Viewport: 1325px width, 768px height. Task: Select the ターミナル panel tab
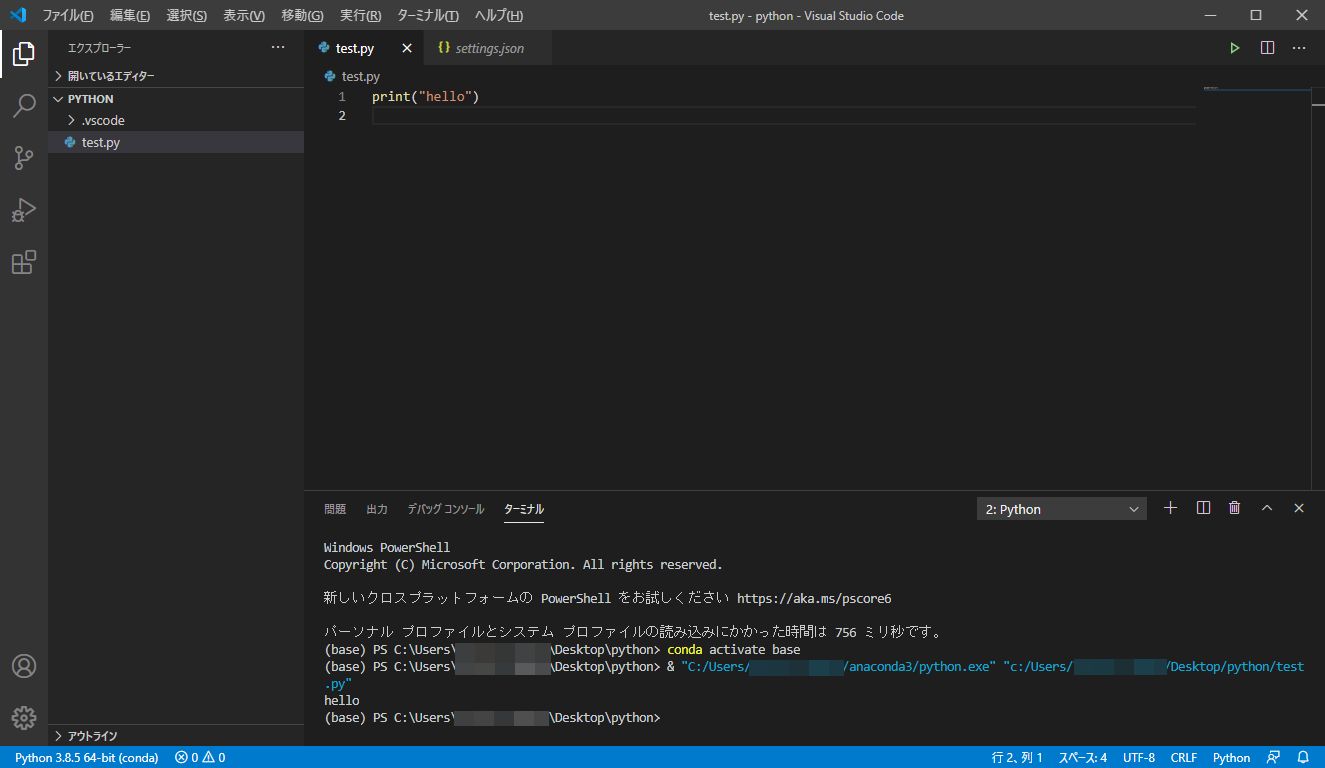coord(524,509)
